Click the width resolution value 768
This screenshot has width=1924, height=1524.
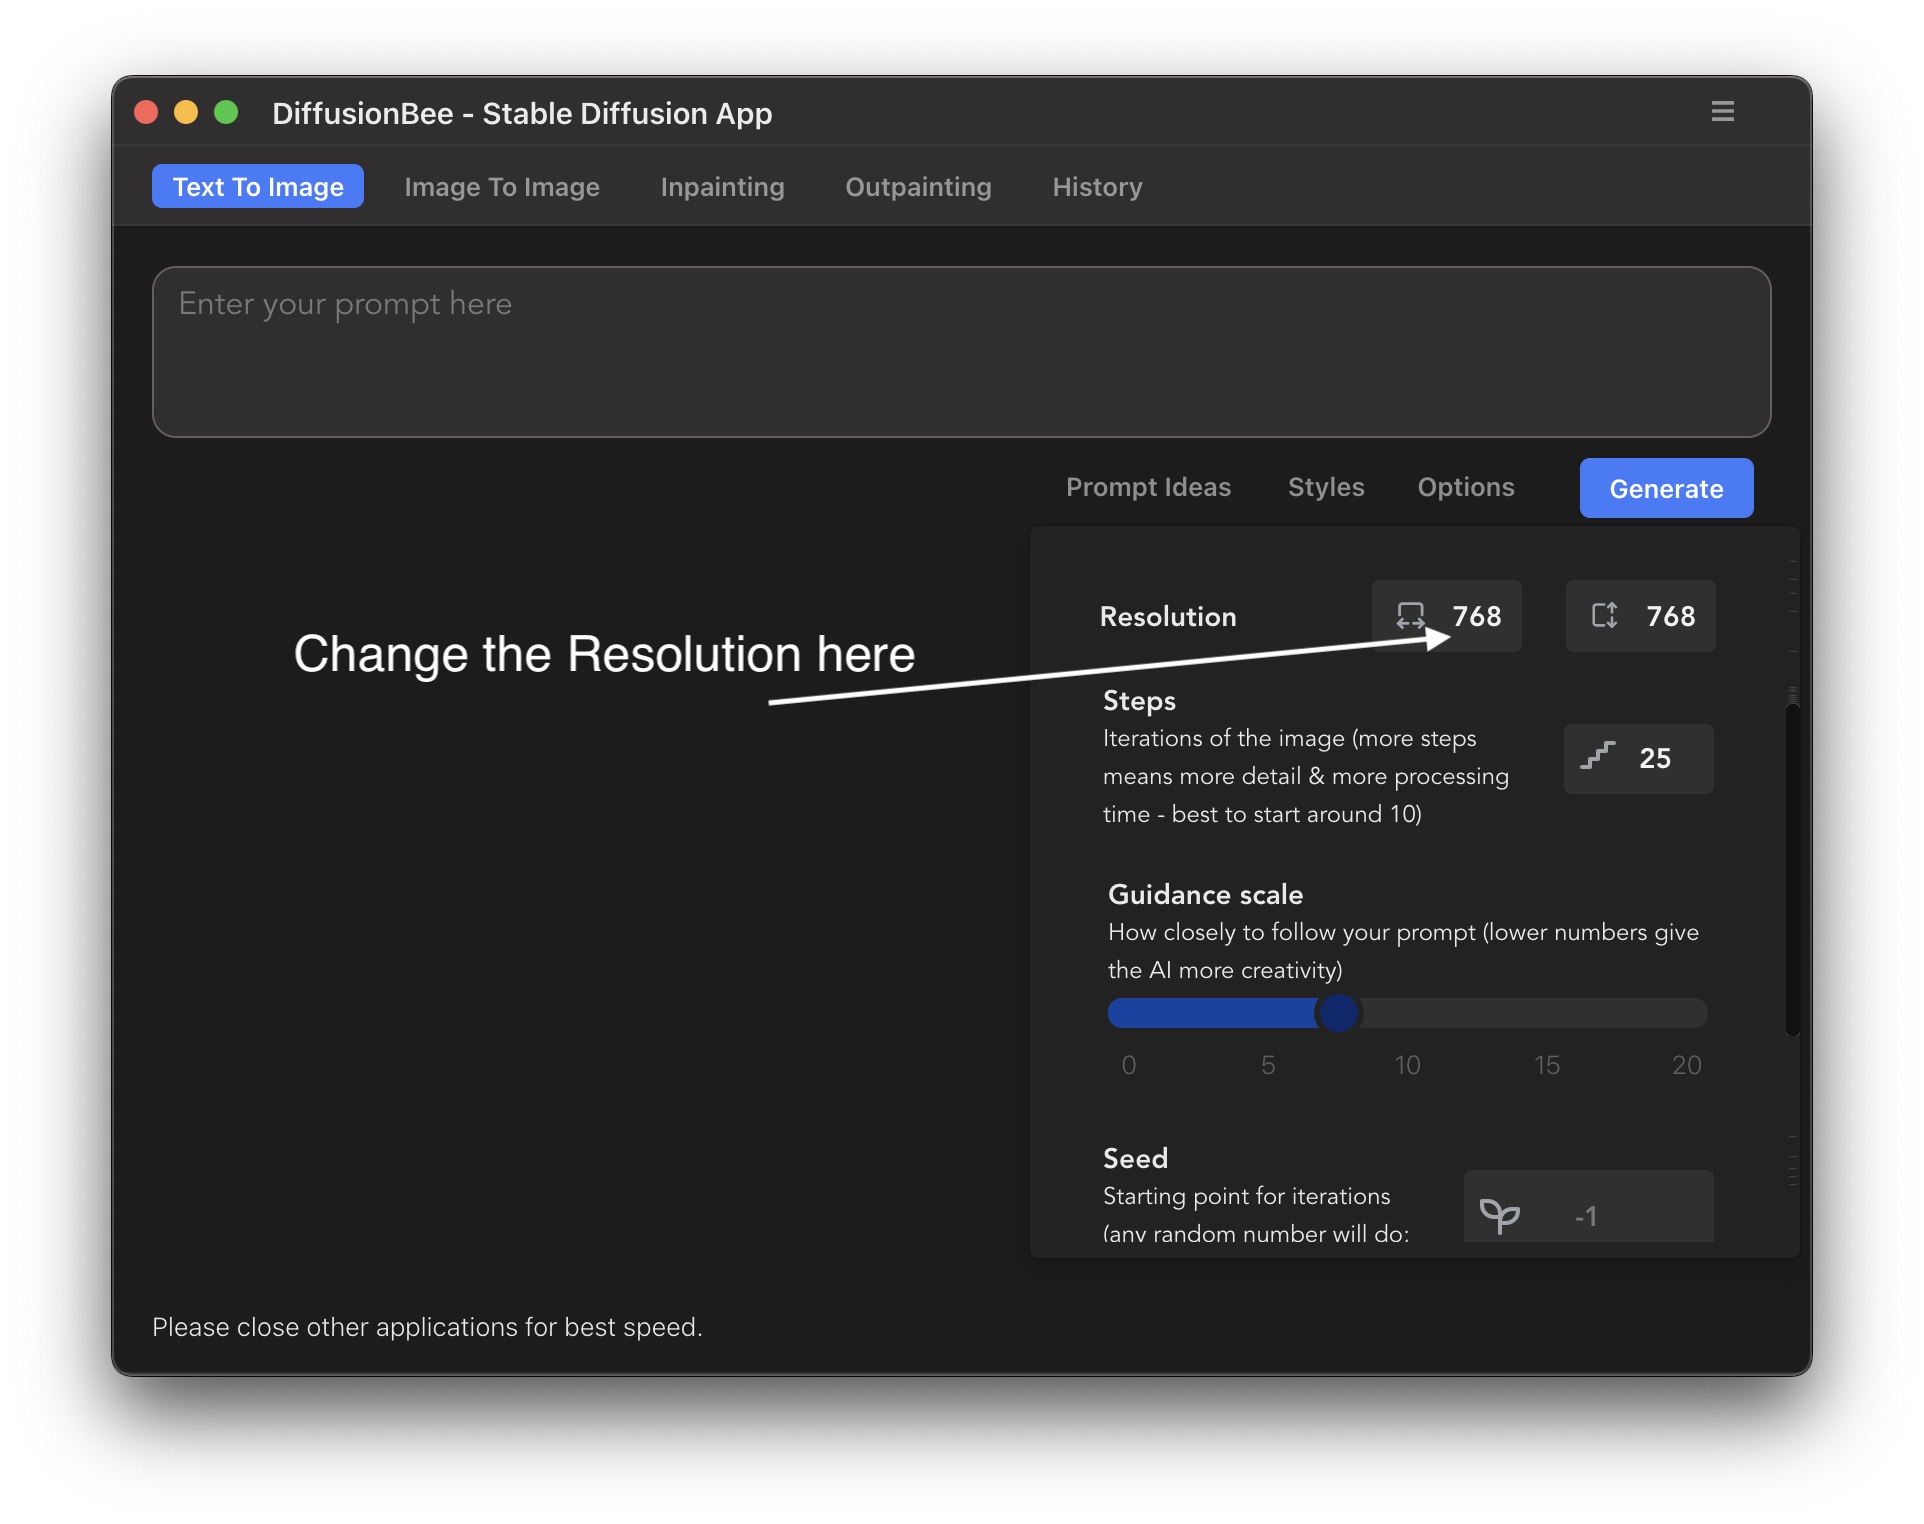[x=1477, y=616]
